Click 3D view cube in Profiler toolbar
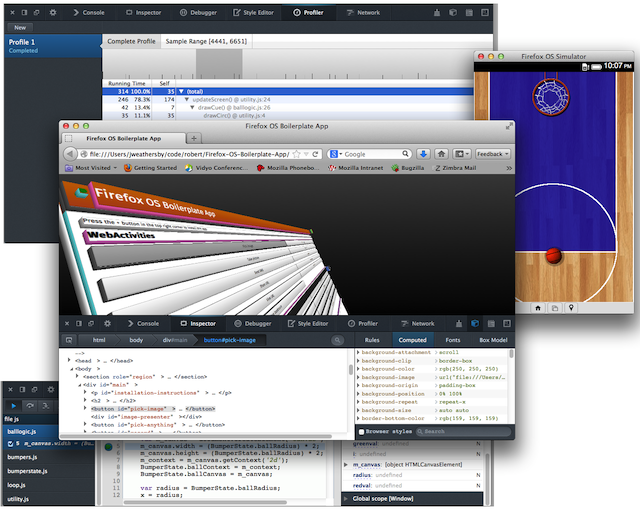Screen dimensions: 640x510 [x=453, y=13]
